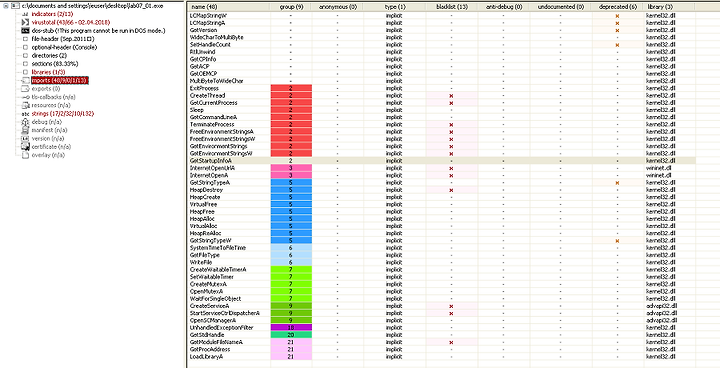The image size is (720, 368).
Task: Select the libraries (1/3) tree node
Action: pos(48,72)
